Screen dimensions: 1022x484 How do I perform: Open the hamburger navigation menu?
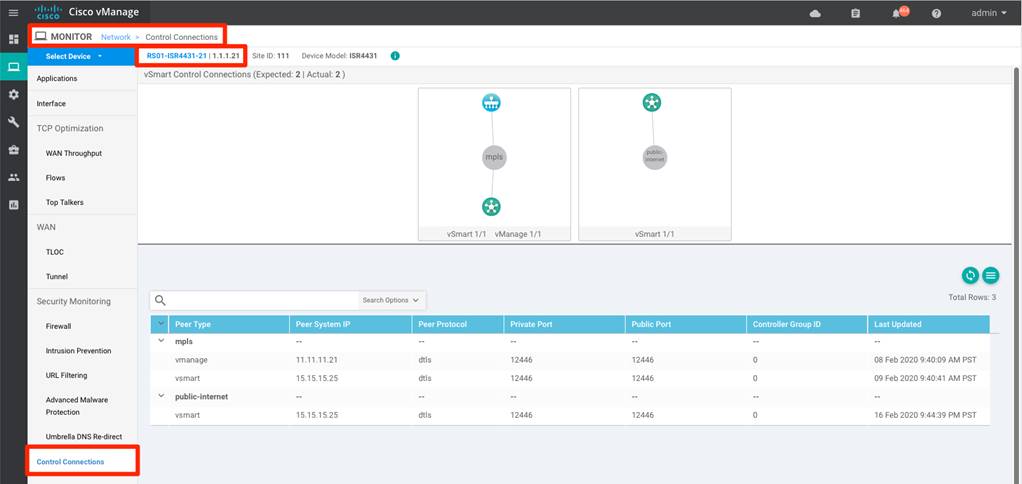(13, 12)
